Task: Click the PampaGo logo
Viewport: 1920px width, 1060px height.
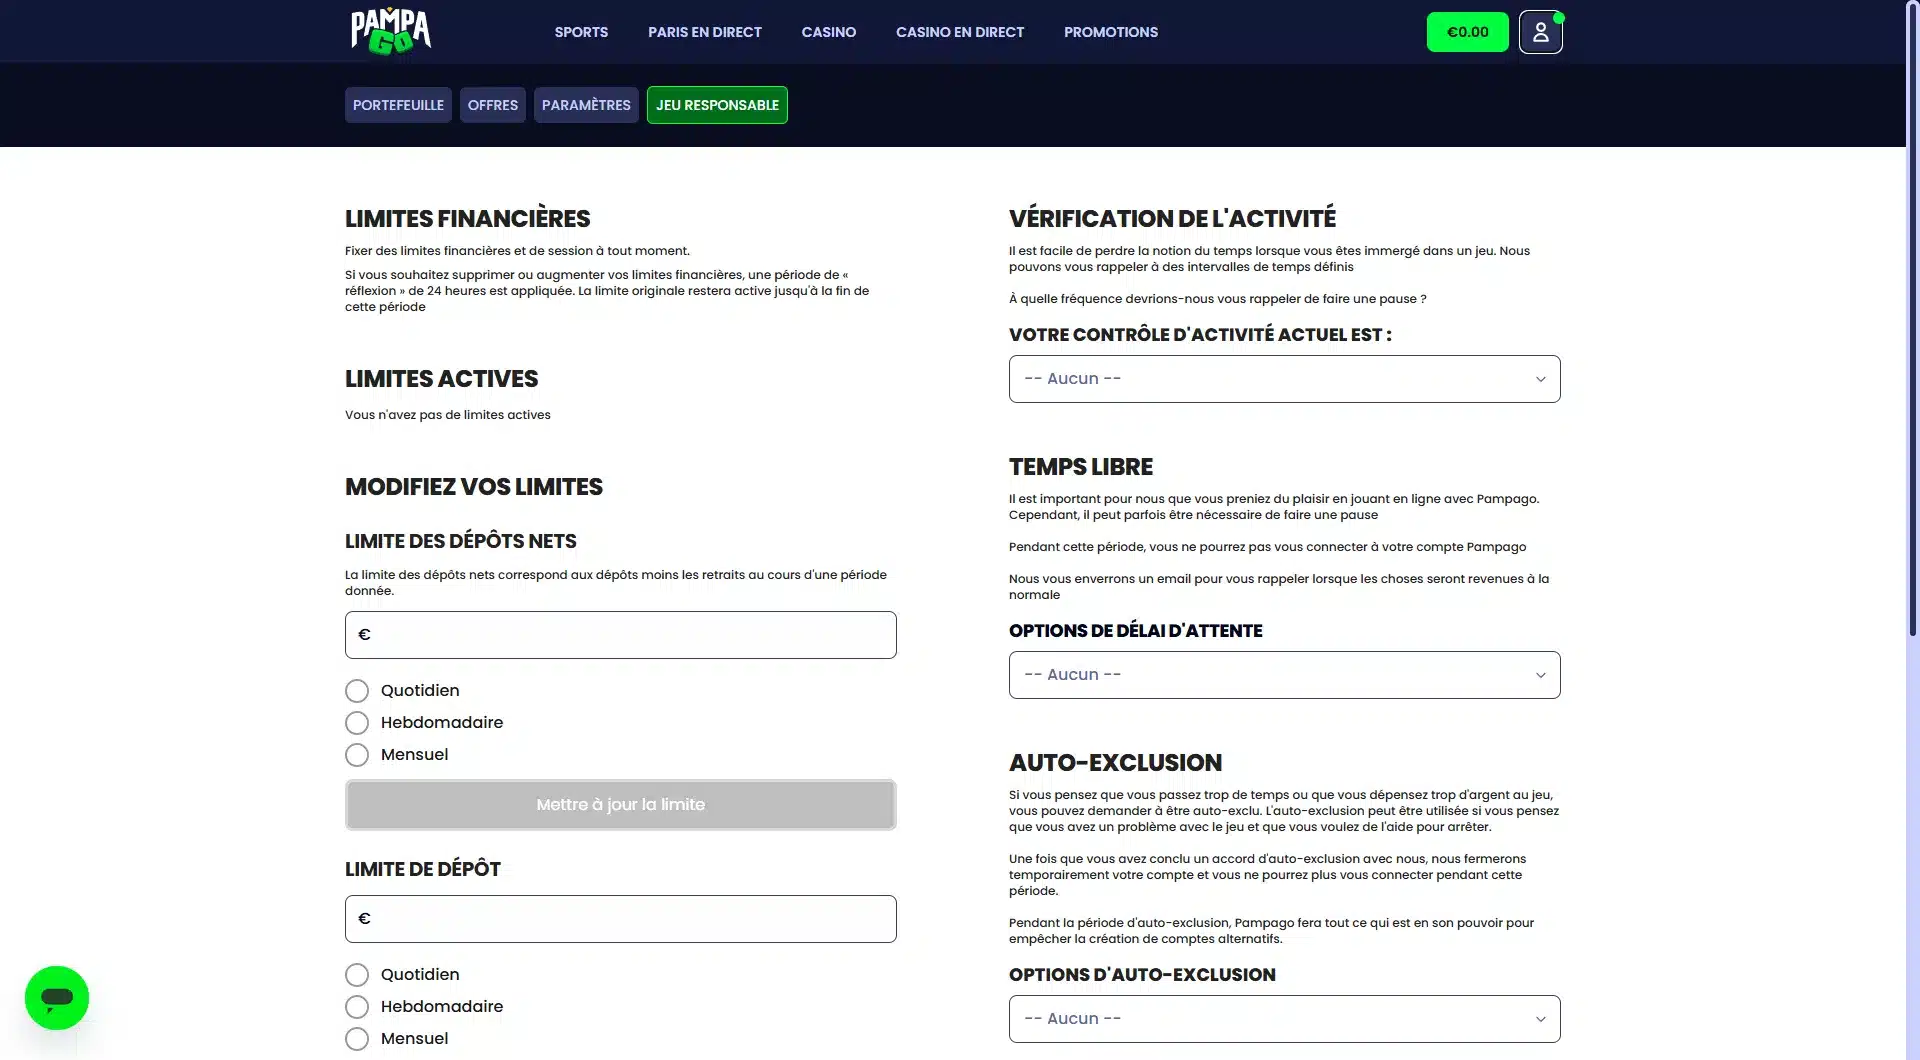Action: [391, 31]
